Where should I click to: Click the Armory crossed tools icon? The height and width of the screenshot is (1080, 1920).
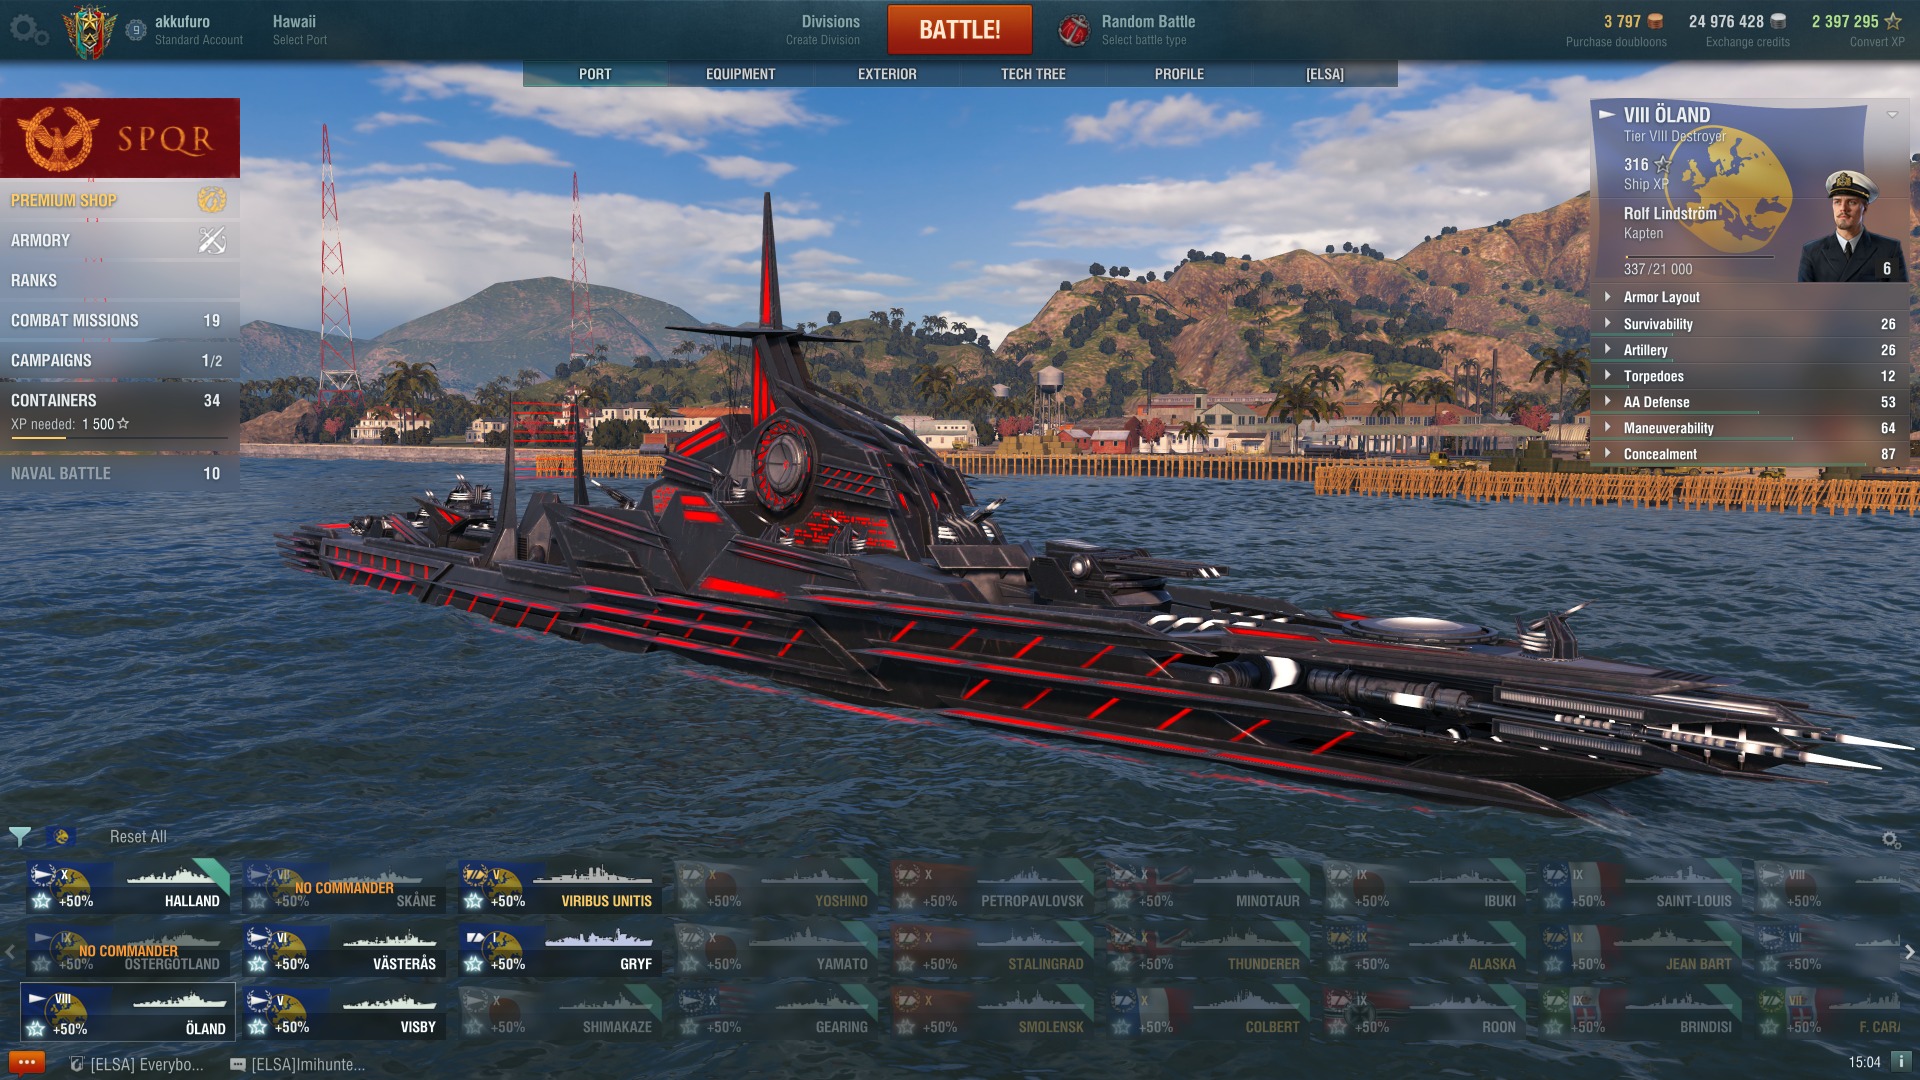pos(212,240)
